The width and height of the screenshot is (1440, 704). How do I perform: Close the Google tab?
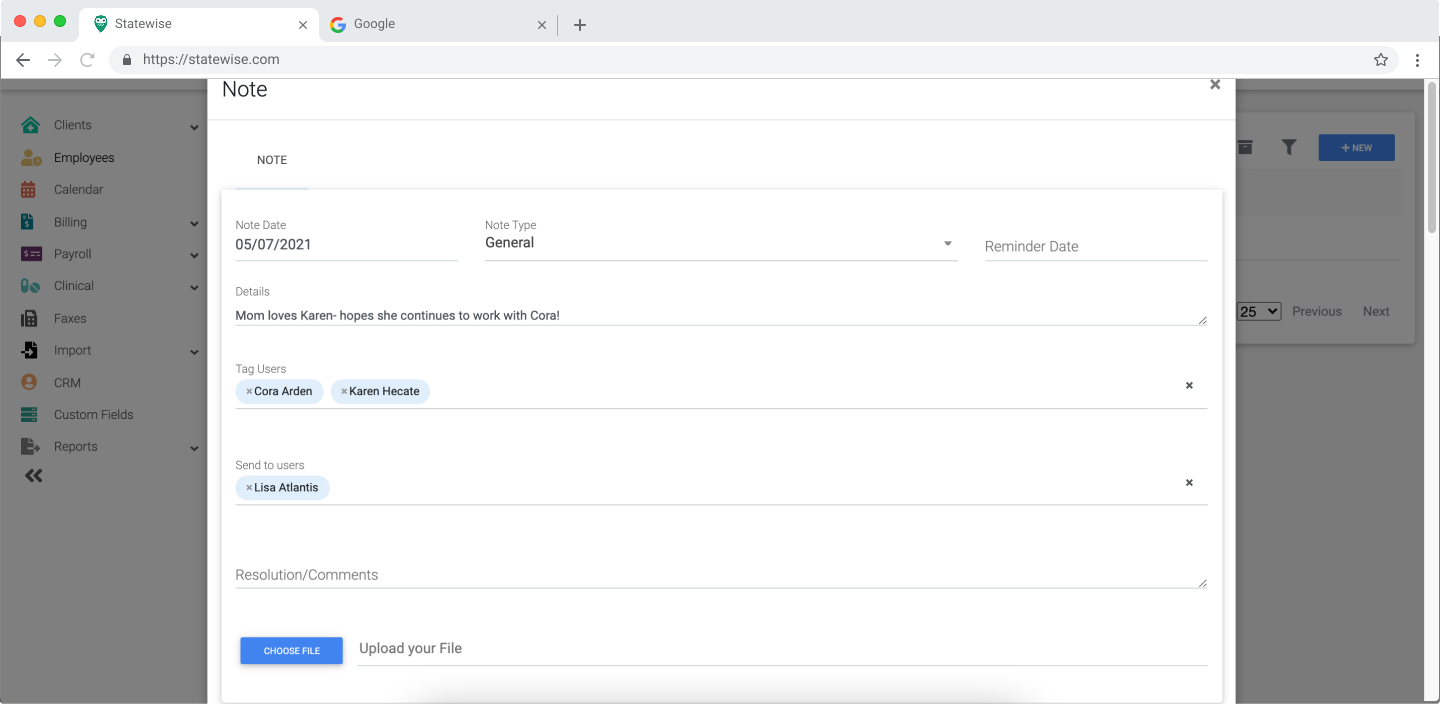[542, 25]
